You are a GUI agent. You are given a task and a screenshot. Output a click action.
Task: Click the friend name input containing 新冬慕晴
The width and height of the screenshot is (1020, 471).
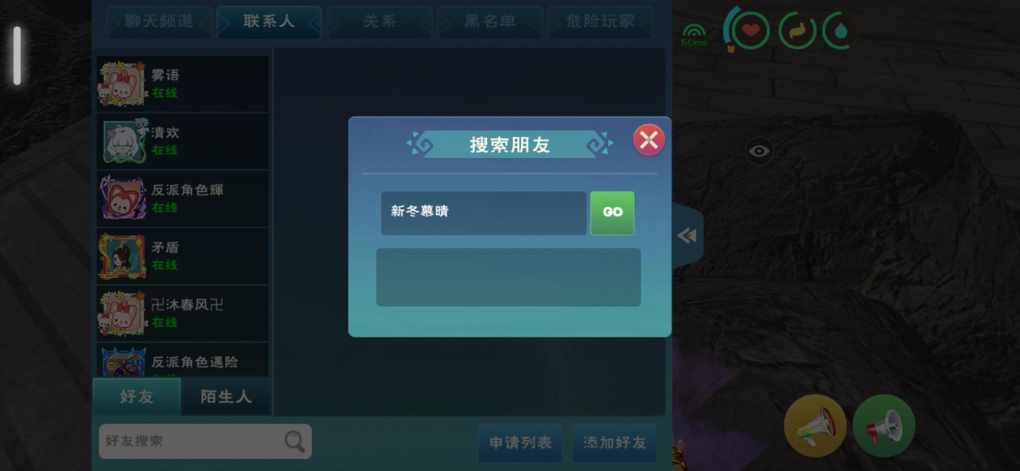point(483,213)
